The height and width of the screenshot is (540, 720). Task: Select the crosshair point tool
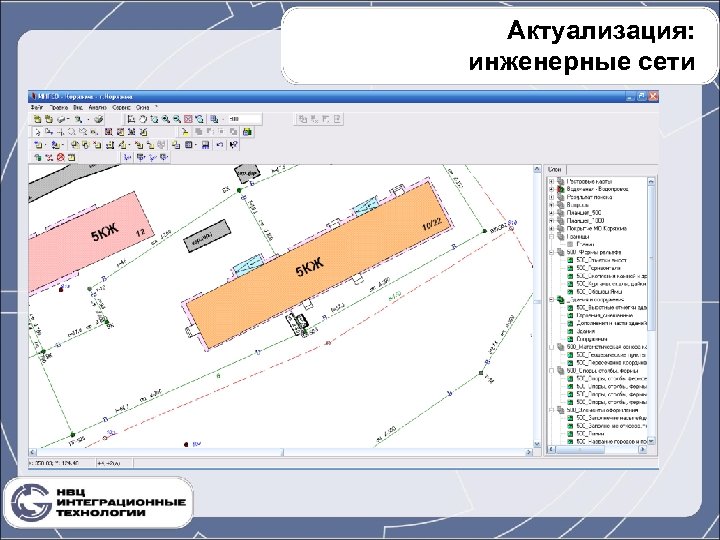tap(60, 132)
